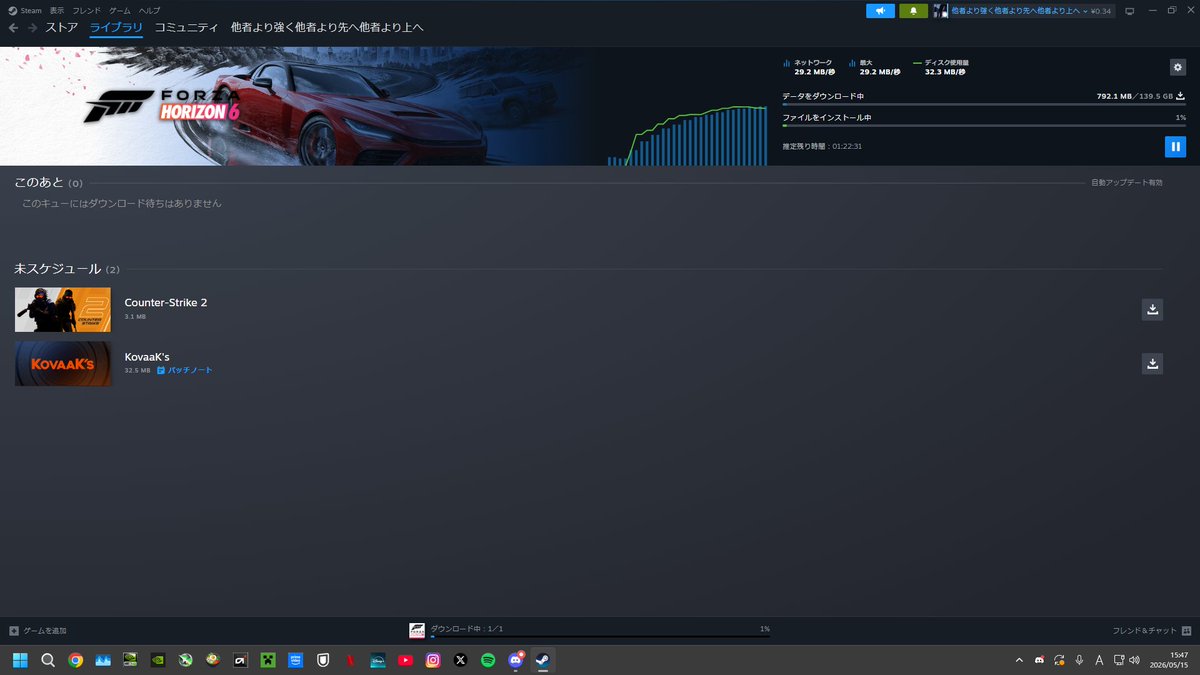The height and width of the screenshot is (675, 1200).
Task: Open the ストア tab
Action: [61, 27]
